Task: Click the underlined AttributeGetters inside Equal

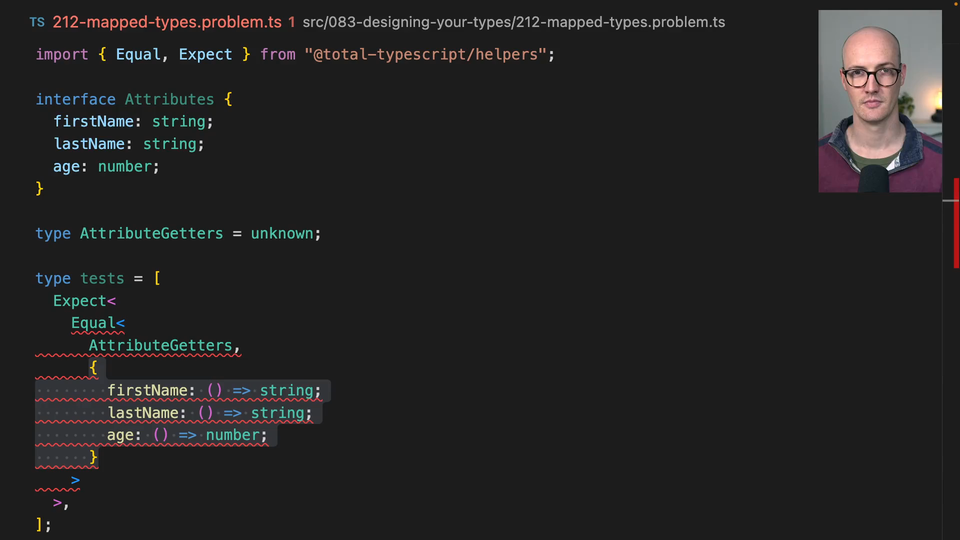Action: (x=160, y=345)
